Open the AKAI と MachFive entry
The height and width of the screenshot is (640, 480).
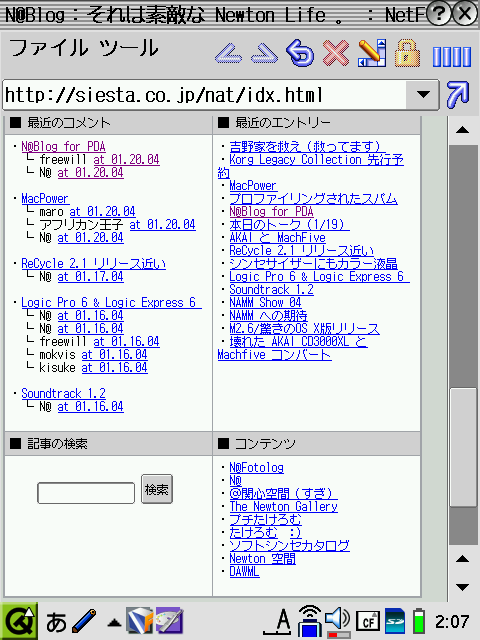(278, 238)
